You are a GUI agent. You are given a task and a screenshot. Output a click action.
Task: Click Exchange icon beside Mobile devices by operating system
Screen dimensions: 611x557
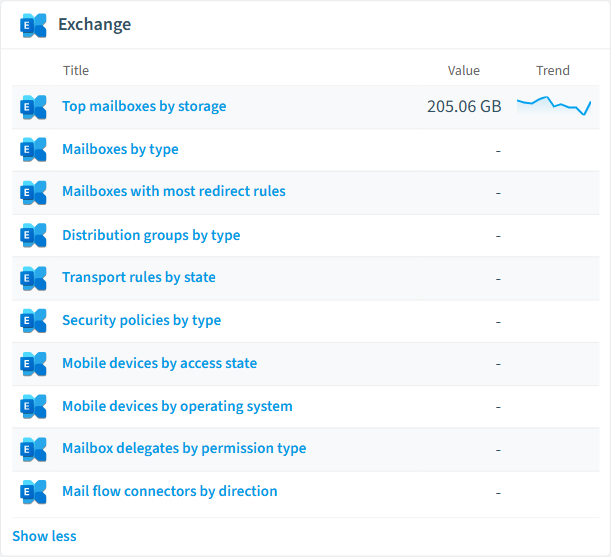(x=33, y=406)
